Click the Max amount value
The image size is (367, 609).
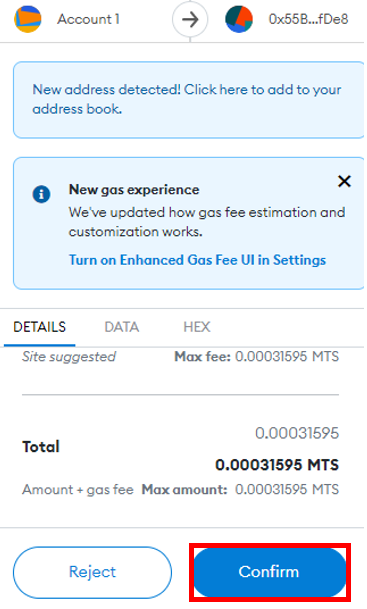tap(287, 489)
